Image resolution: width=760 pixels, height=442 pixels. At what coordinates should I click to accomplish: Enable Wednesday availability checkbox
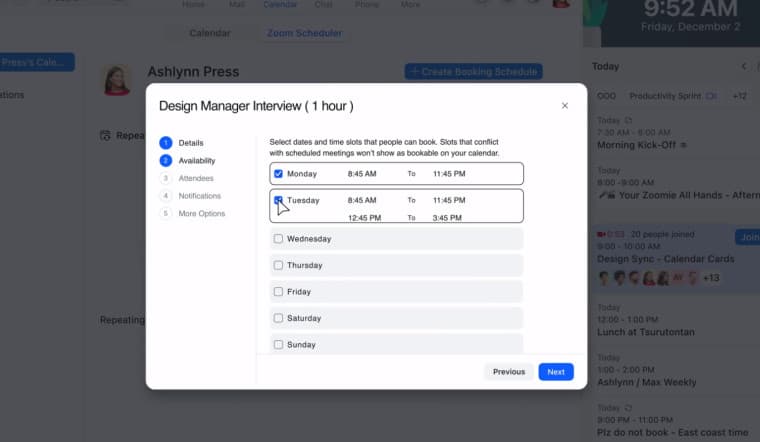[278, 239]
